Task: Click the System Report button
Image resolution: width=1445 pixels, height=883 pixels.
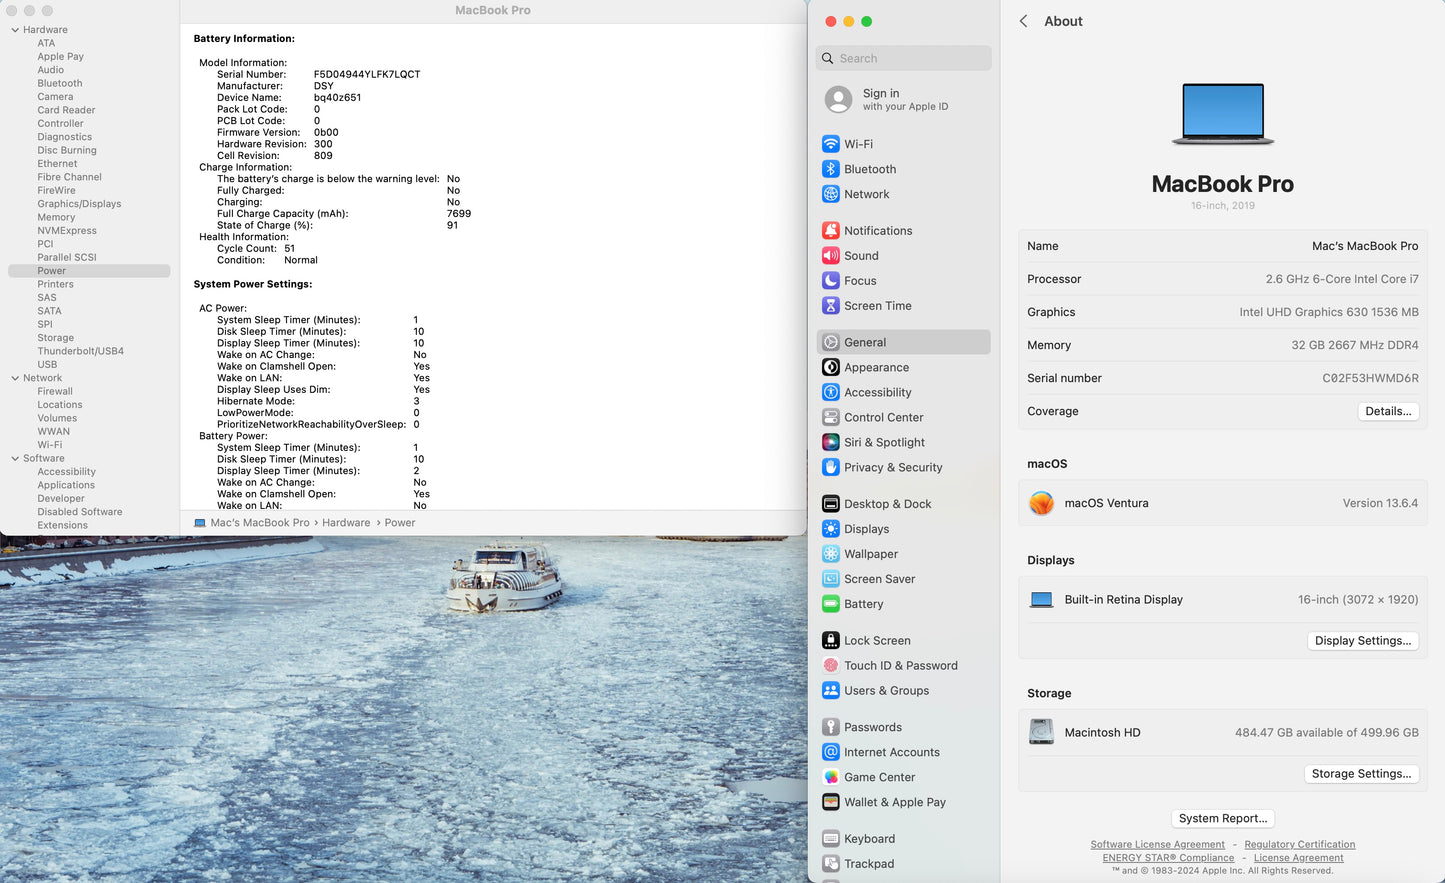Action: click(1222, 818)
